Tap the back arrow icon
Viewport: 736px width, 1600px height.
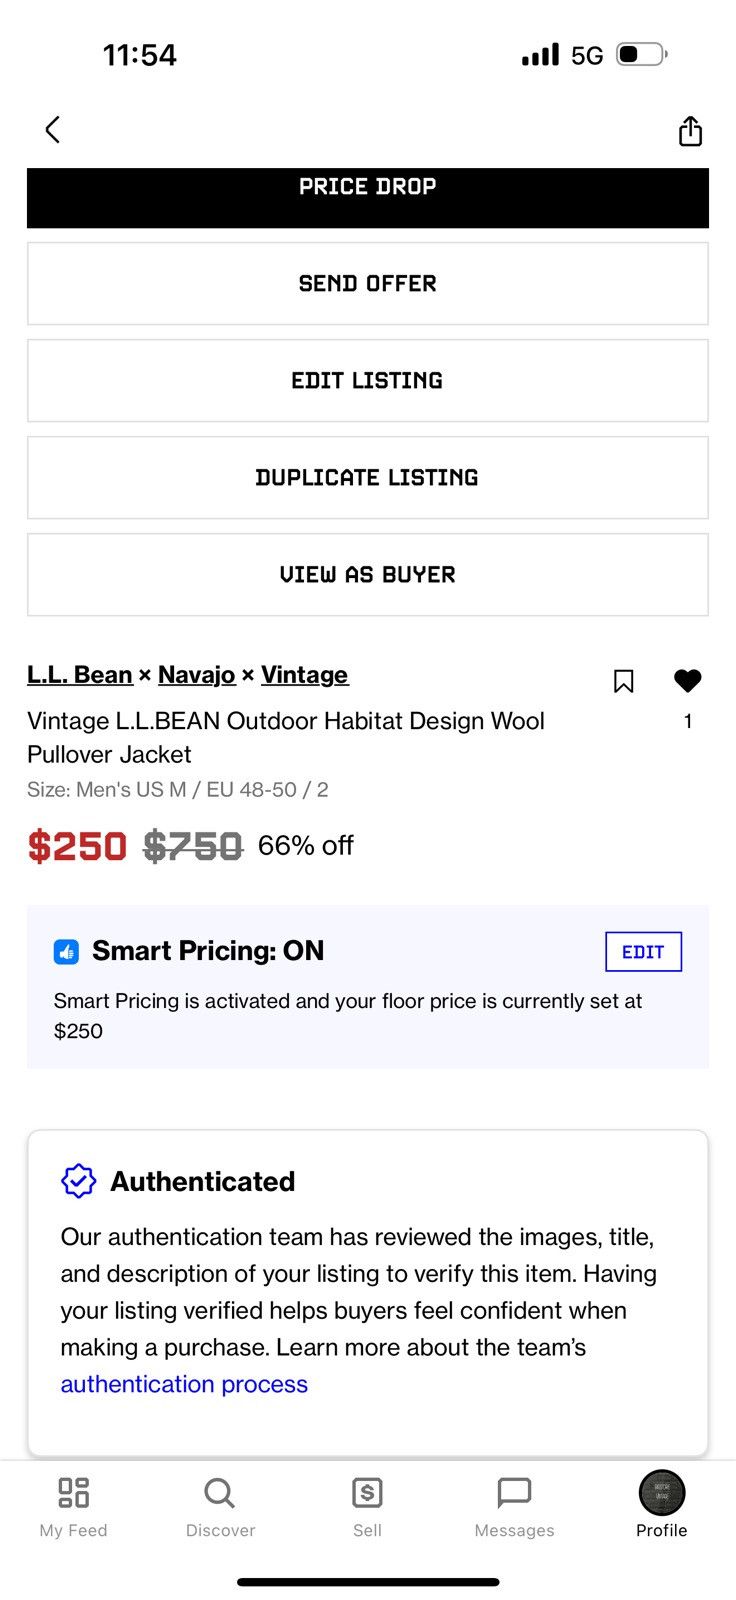coord(53,130)
